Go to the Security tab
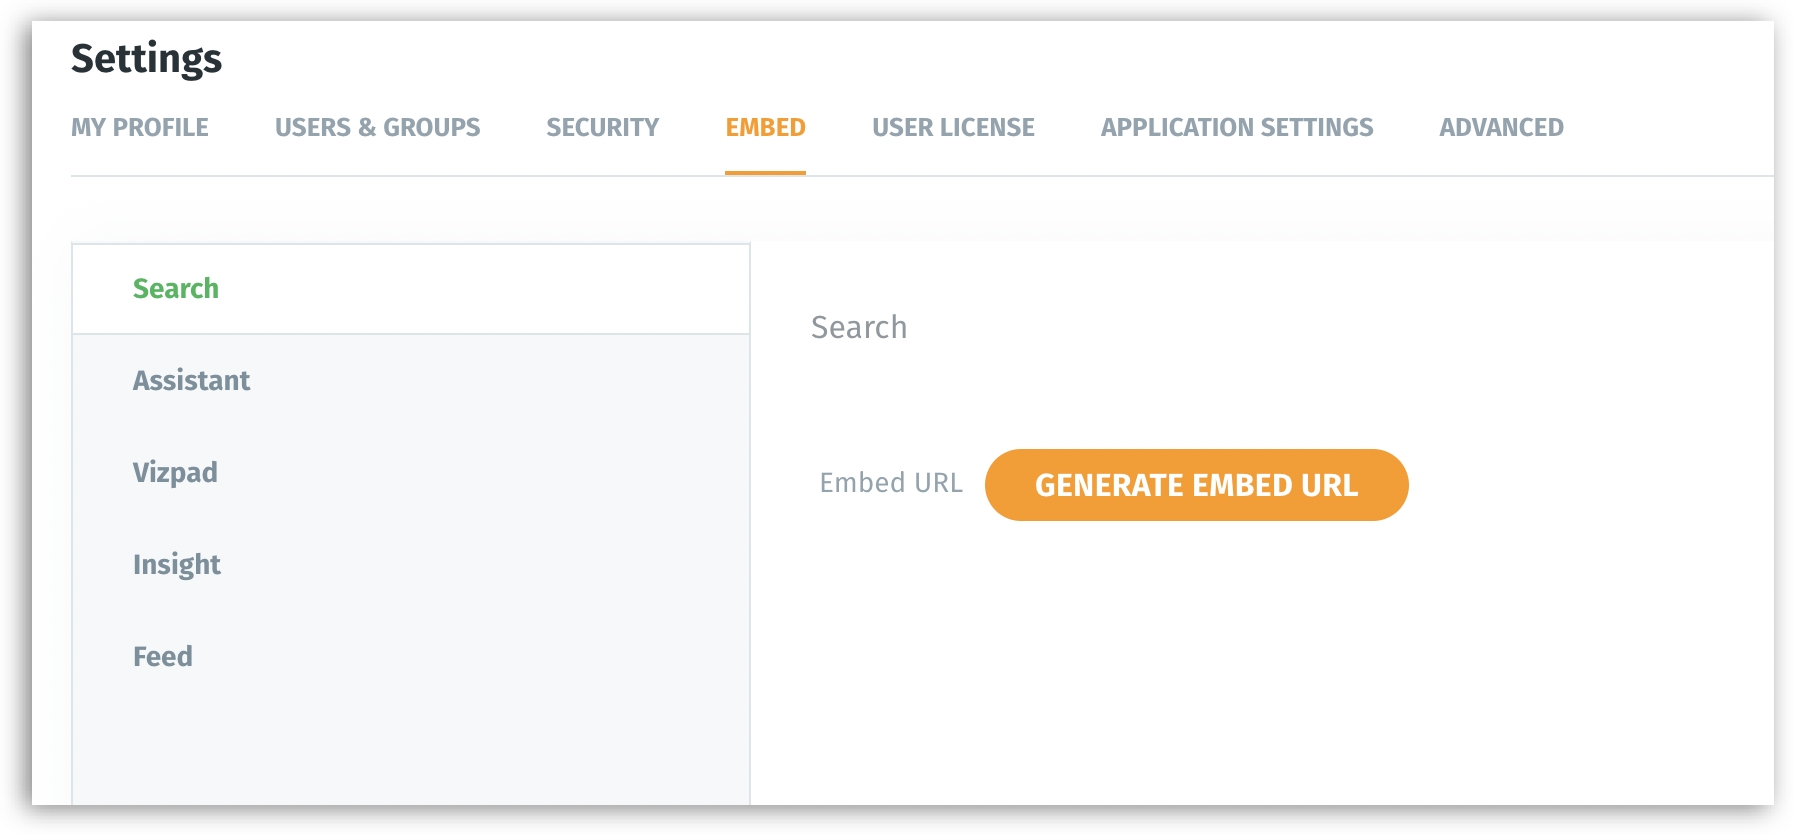 point(602,128)
